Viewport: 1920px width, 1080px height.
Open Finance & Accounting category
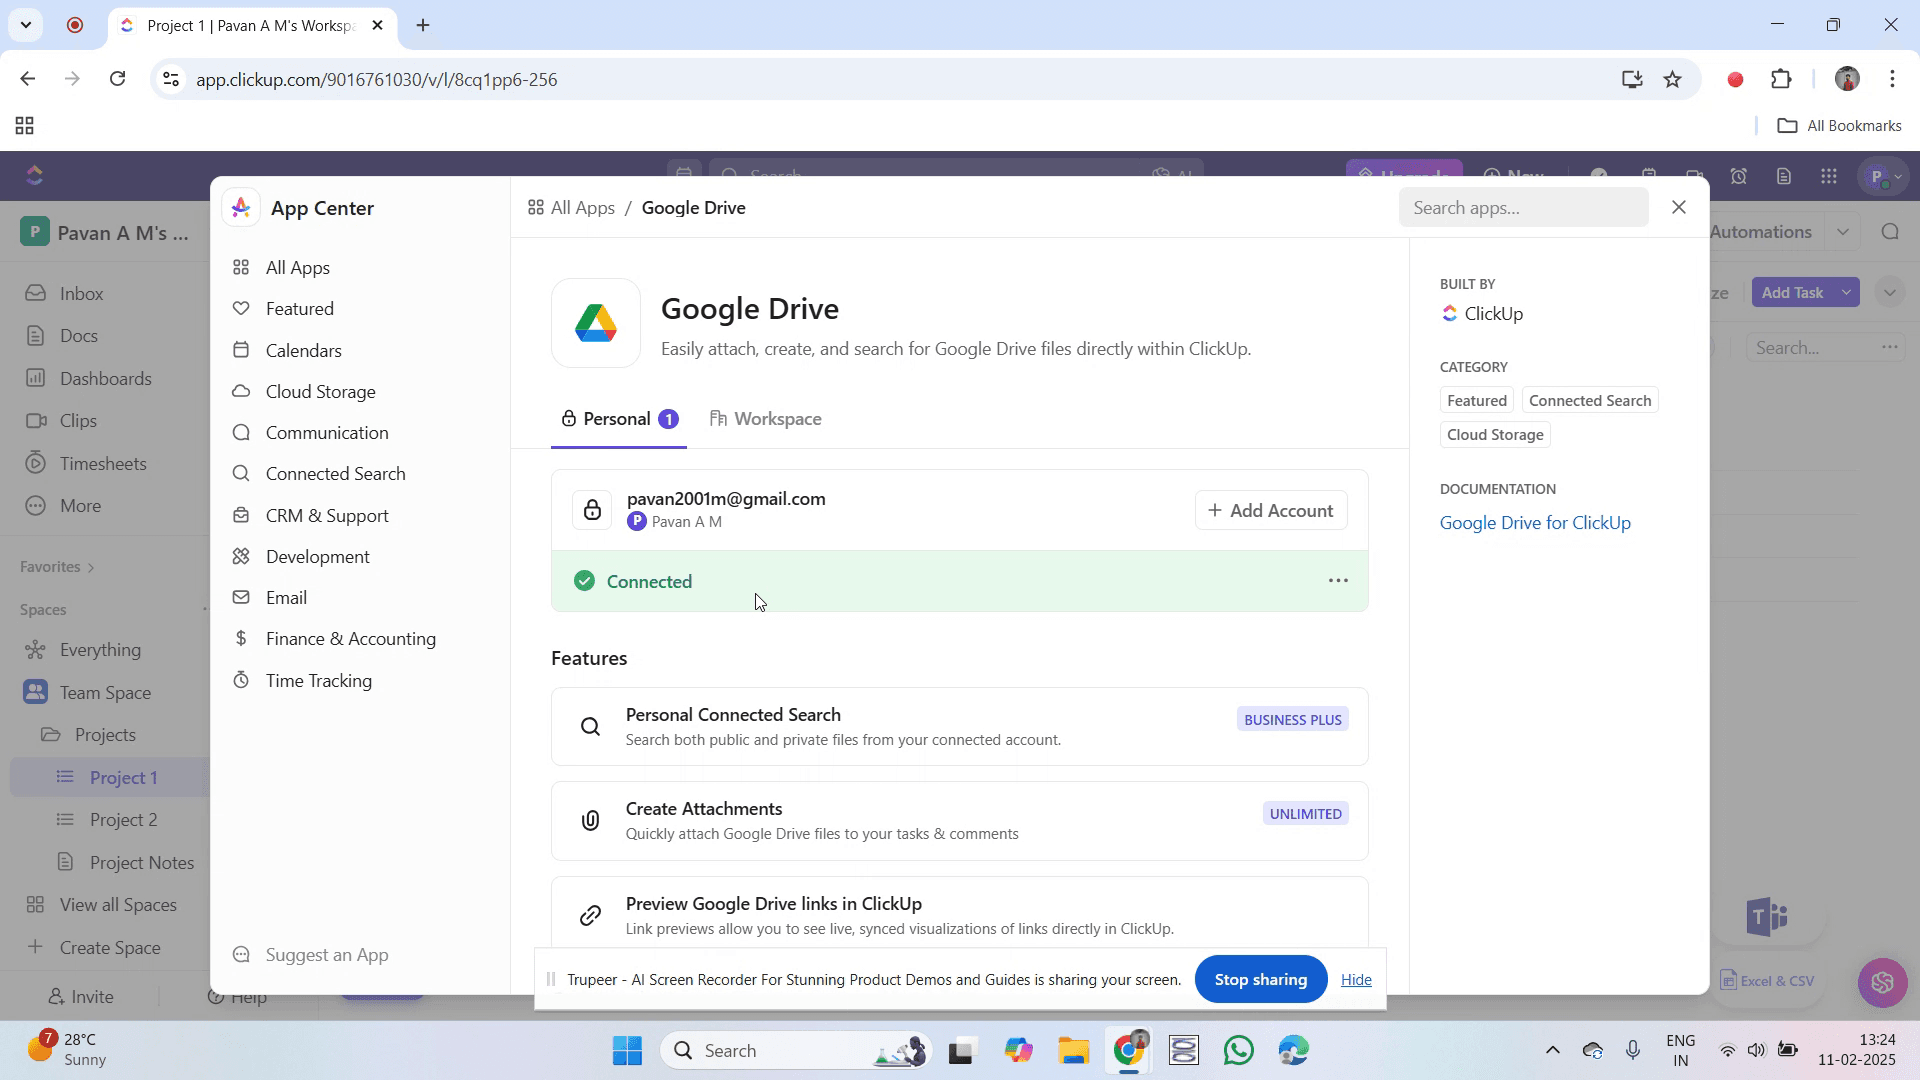(350, 639)
